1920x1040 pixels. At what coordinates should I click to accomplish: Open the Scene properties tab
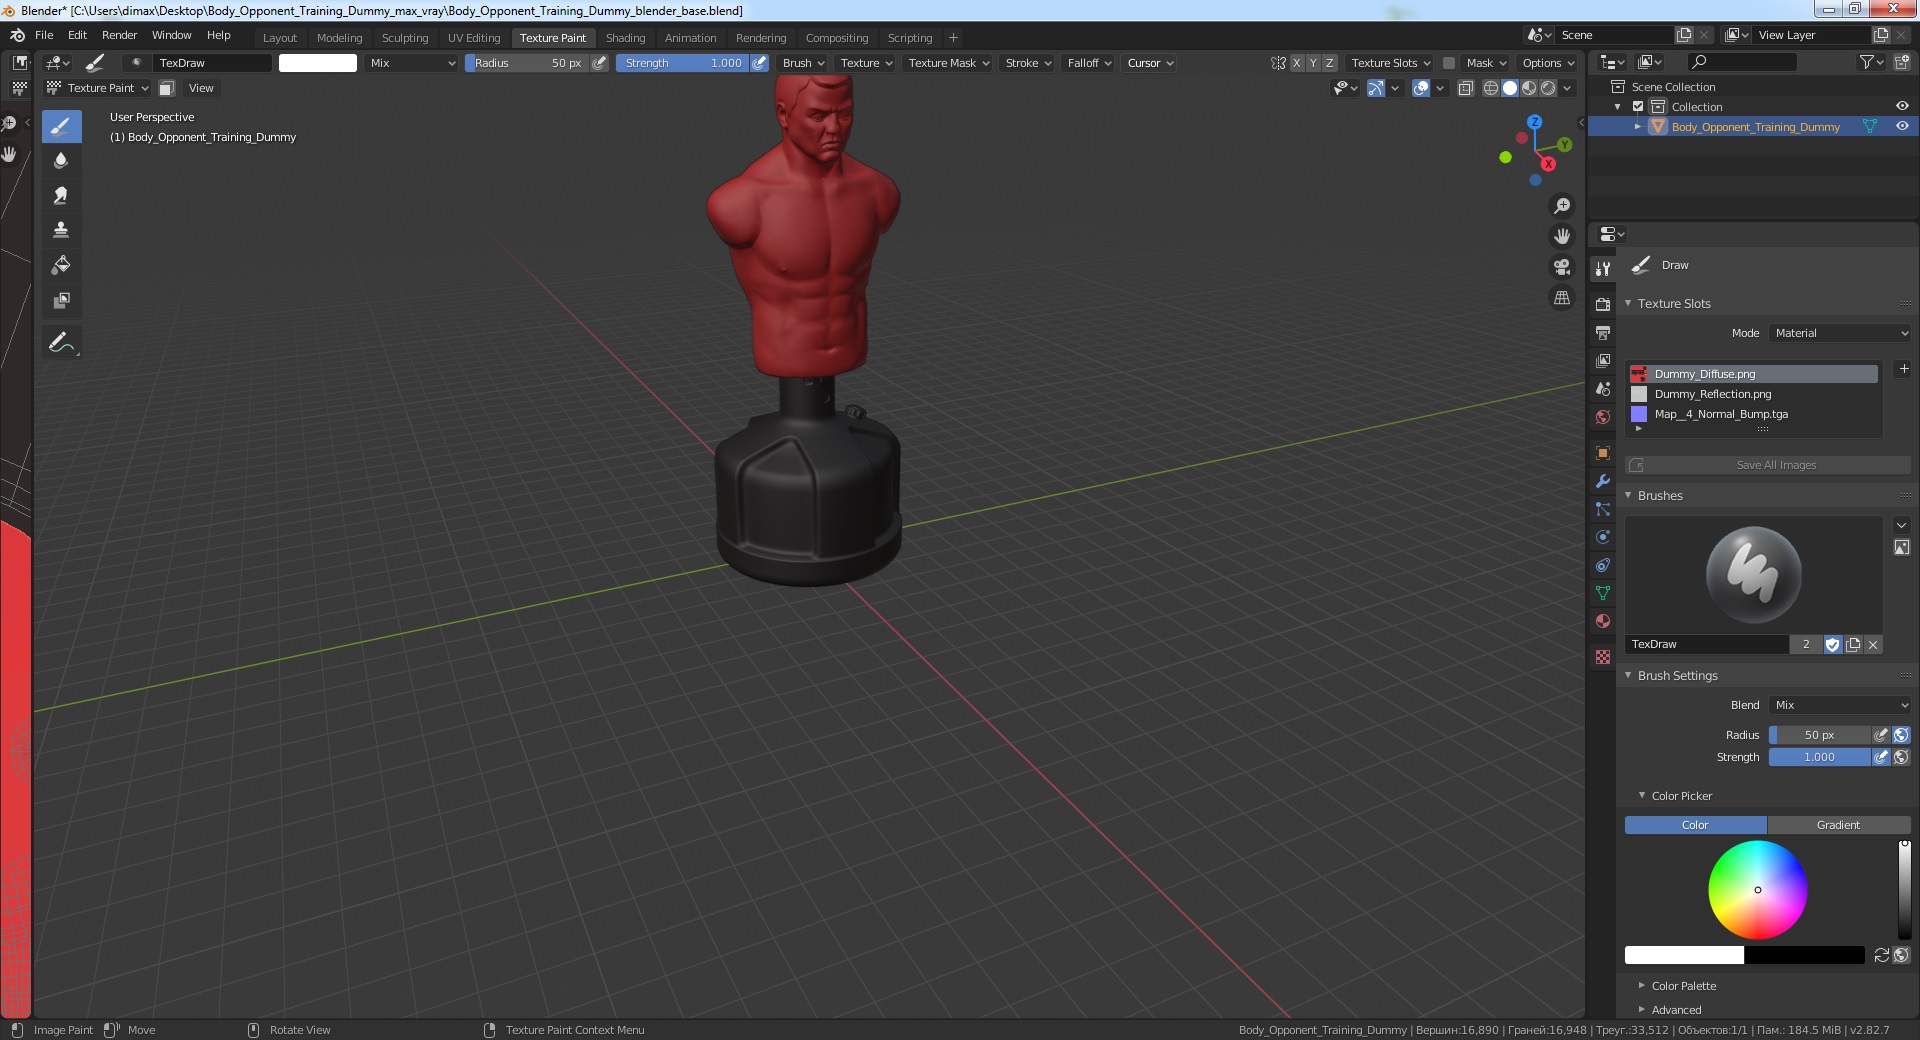[1603, 388]
